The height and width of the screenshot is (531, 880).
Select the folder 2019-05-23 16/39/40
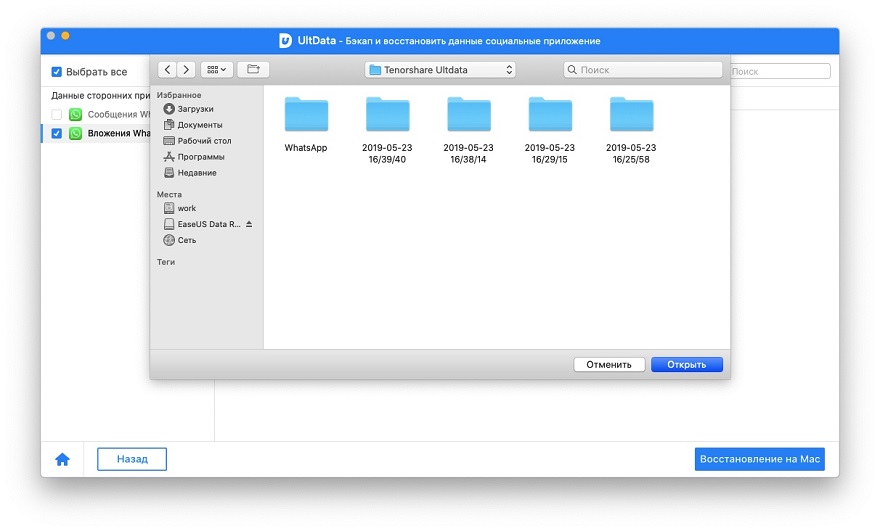(387, 130)
